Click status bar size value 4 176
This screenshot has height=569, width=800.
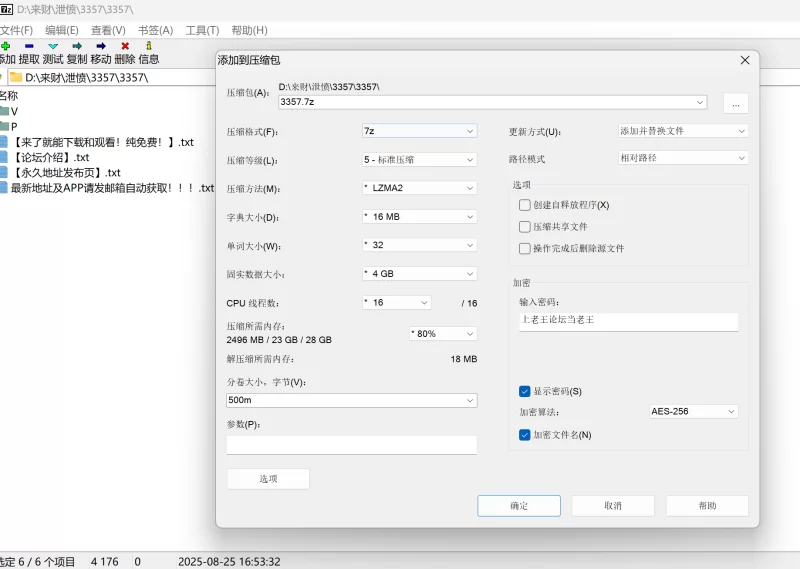point(105,562)
